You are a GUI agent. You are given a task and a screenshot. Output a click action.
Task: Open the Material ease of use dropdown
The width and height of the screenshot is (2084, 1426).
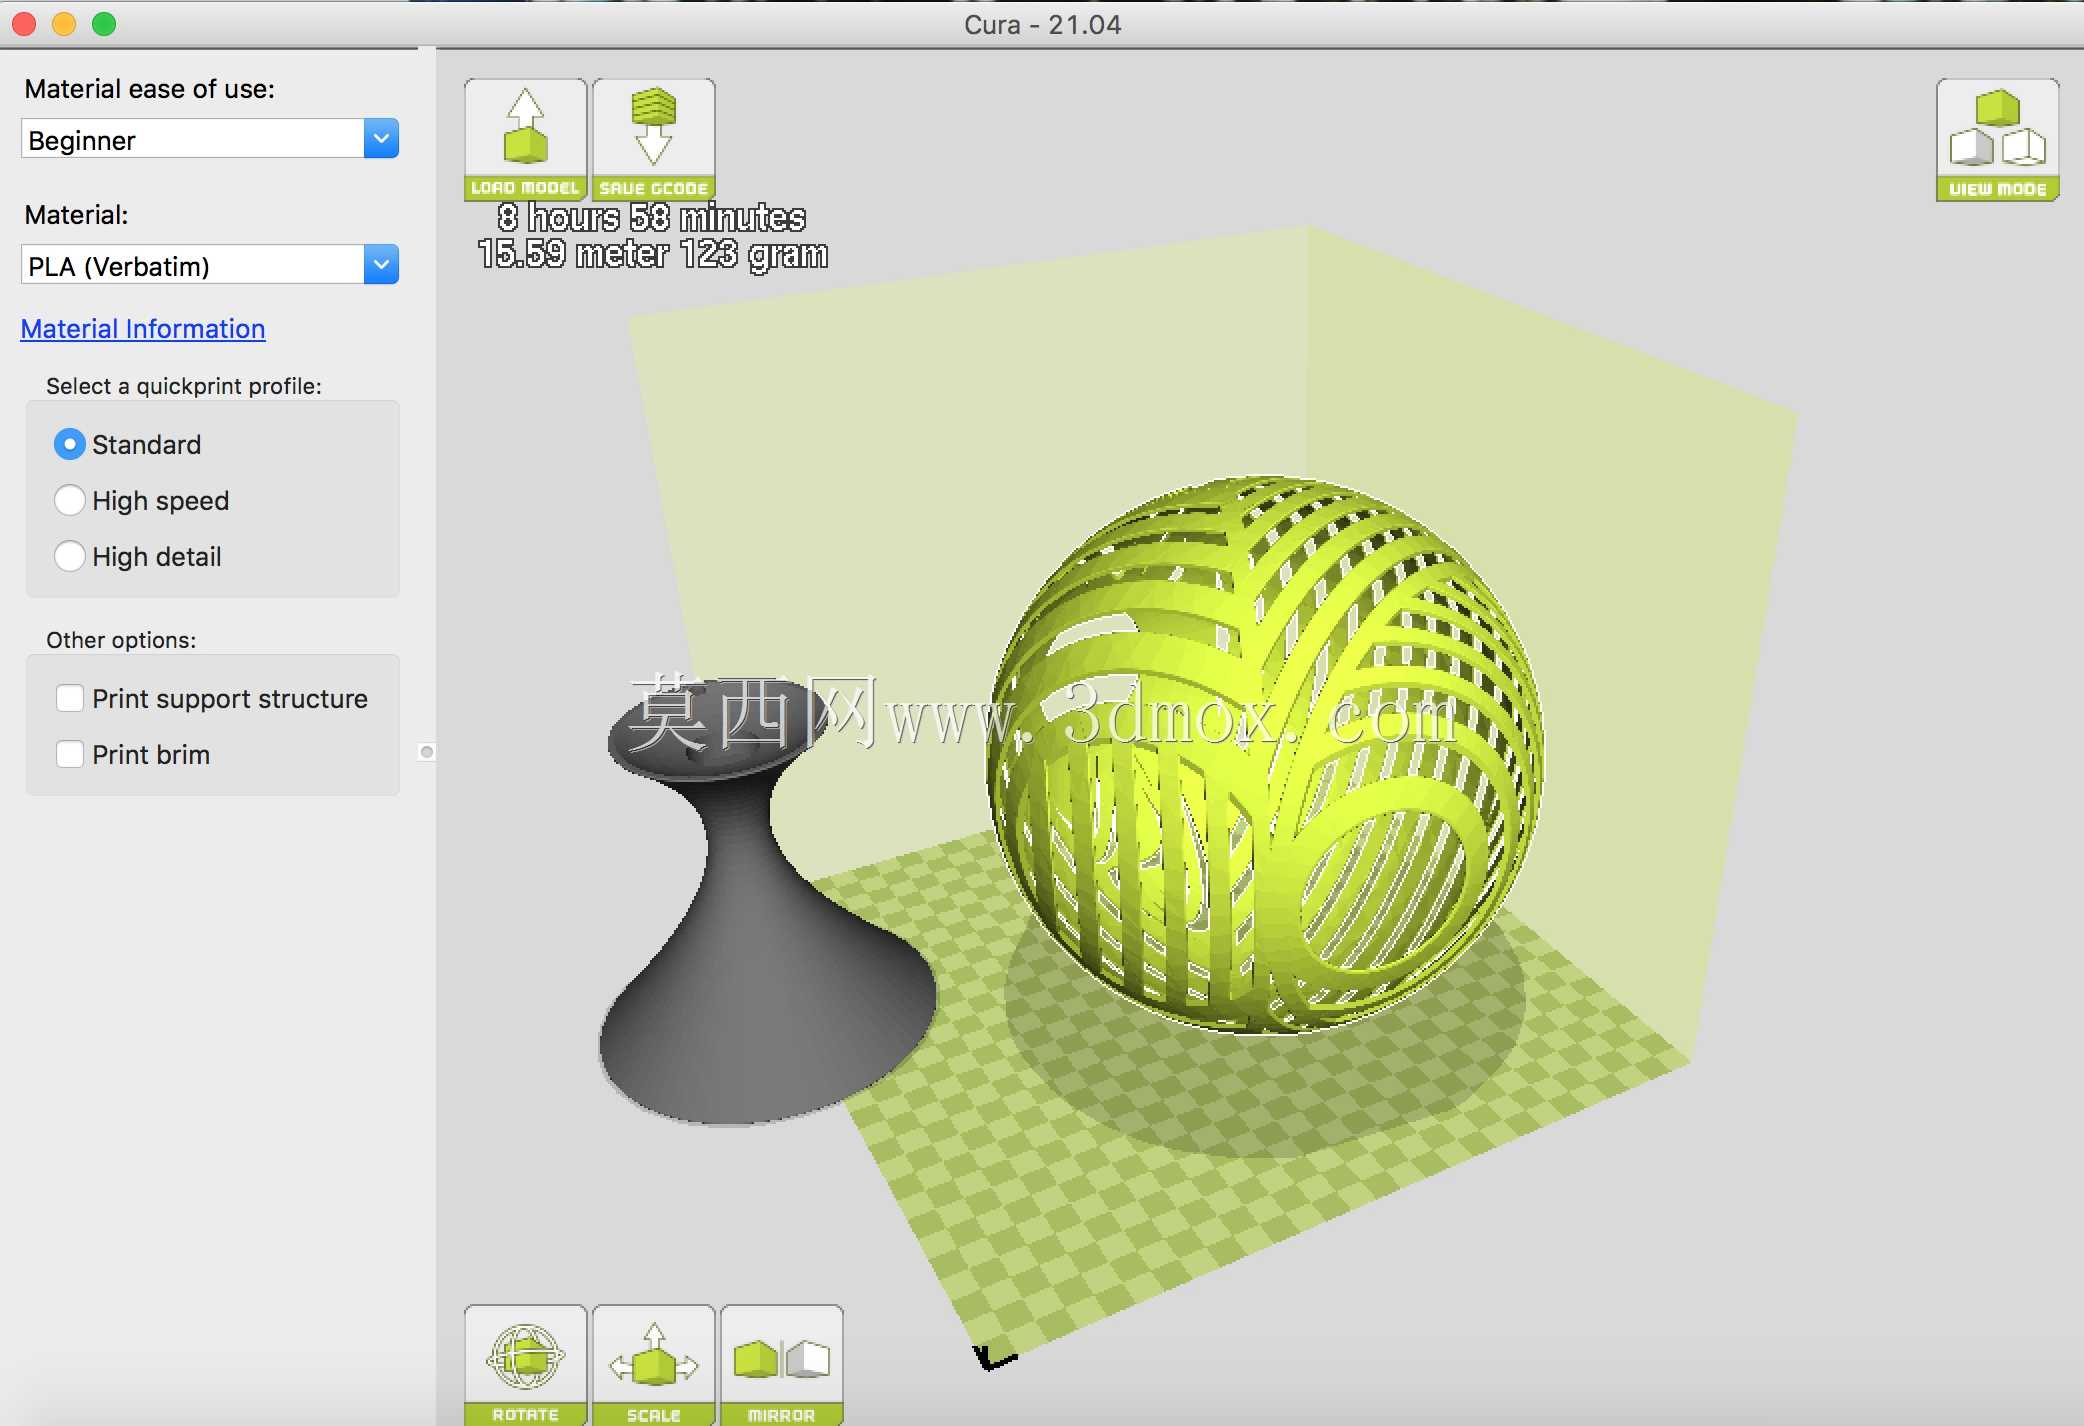[x=210, y=139]
